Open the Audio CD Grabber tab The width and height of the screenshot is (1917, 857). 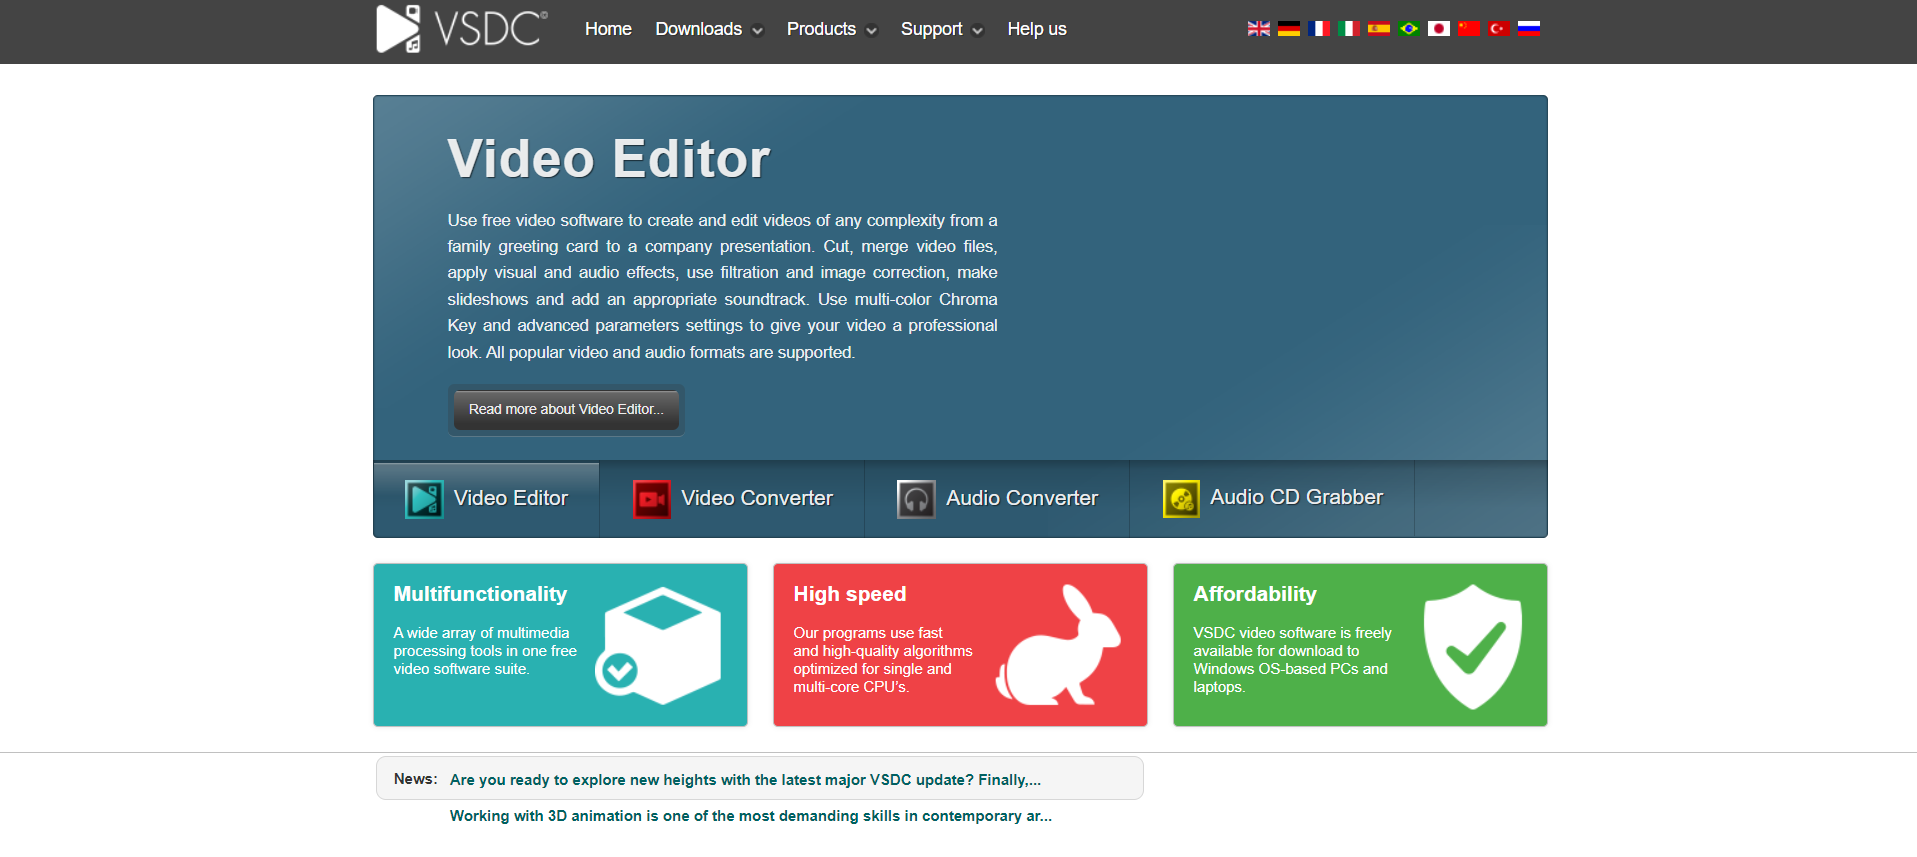click(1272, 499)
